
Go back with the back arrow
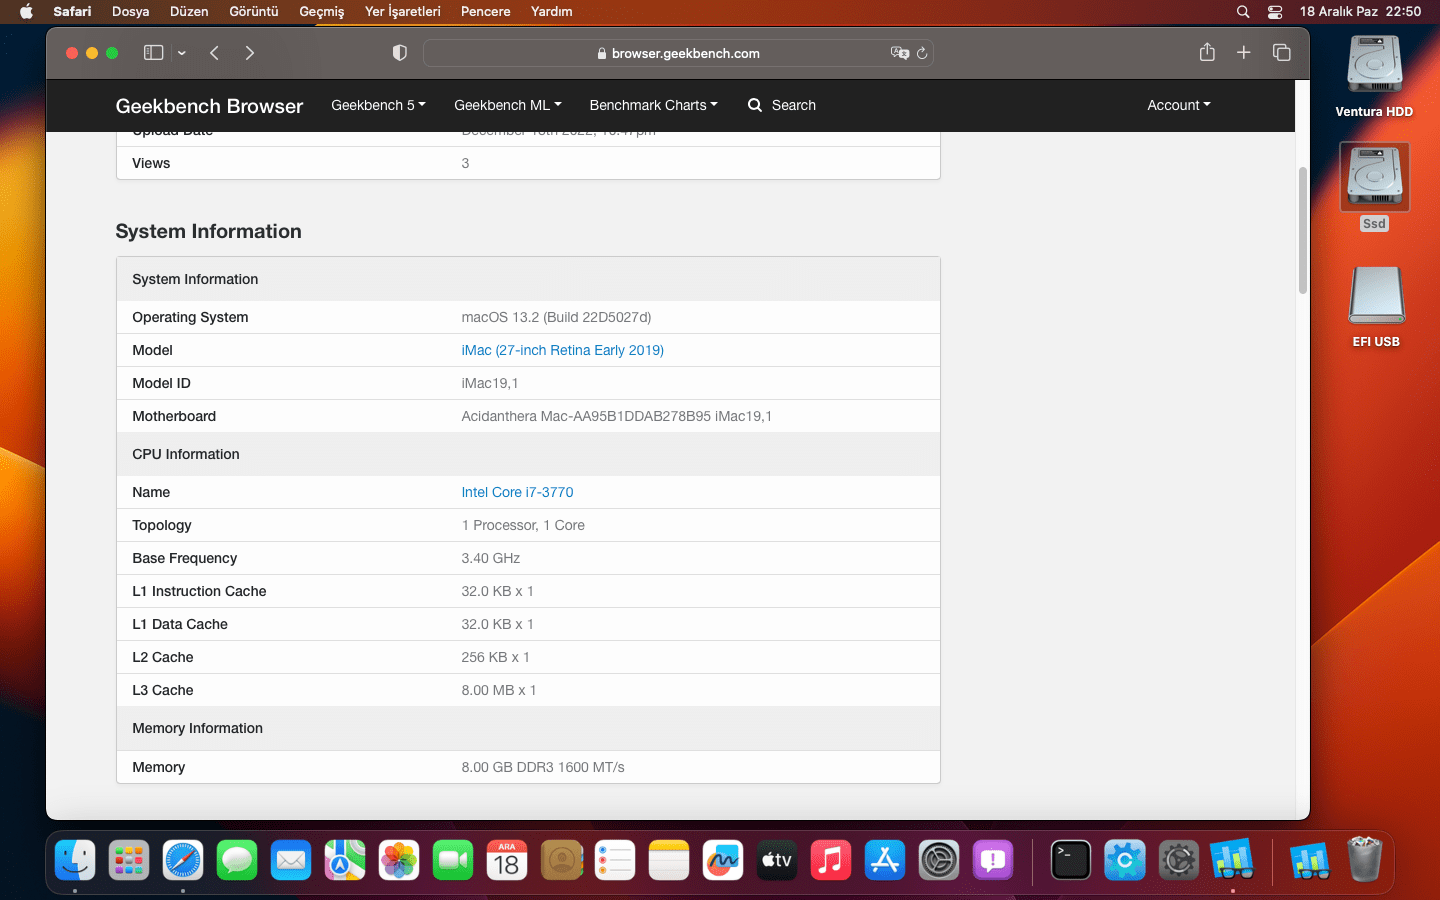[x=214, y=53]
